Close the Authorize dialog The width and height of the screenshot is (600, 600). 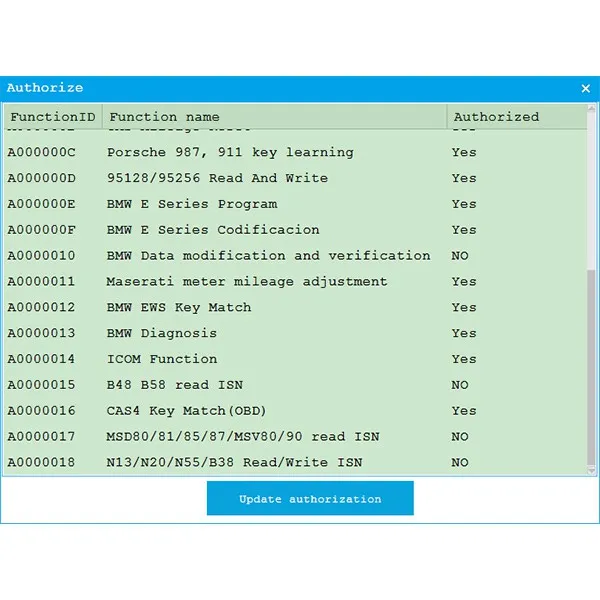tap(585, 88)
